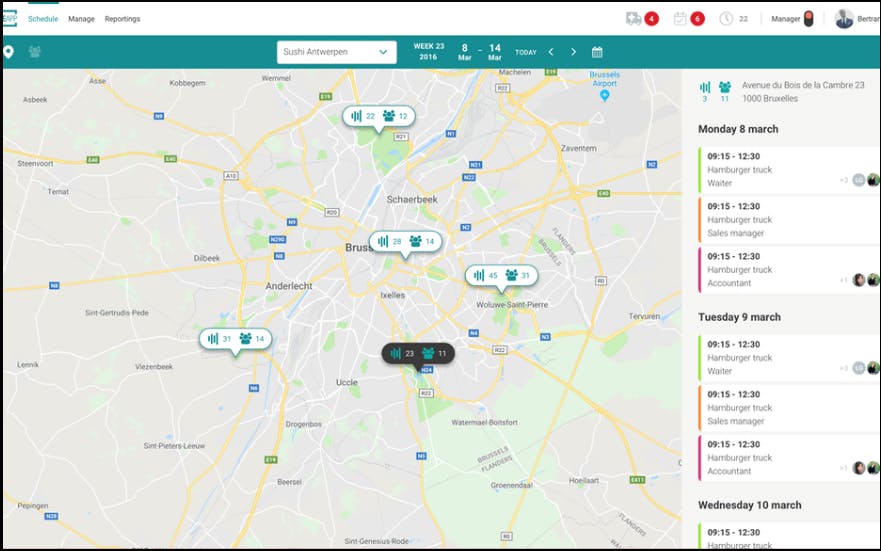This screenshot has height=551, width=881.
Task: Click the dark selected marker showing 23 and 11
Action: pos(419,353)
